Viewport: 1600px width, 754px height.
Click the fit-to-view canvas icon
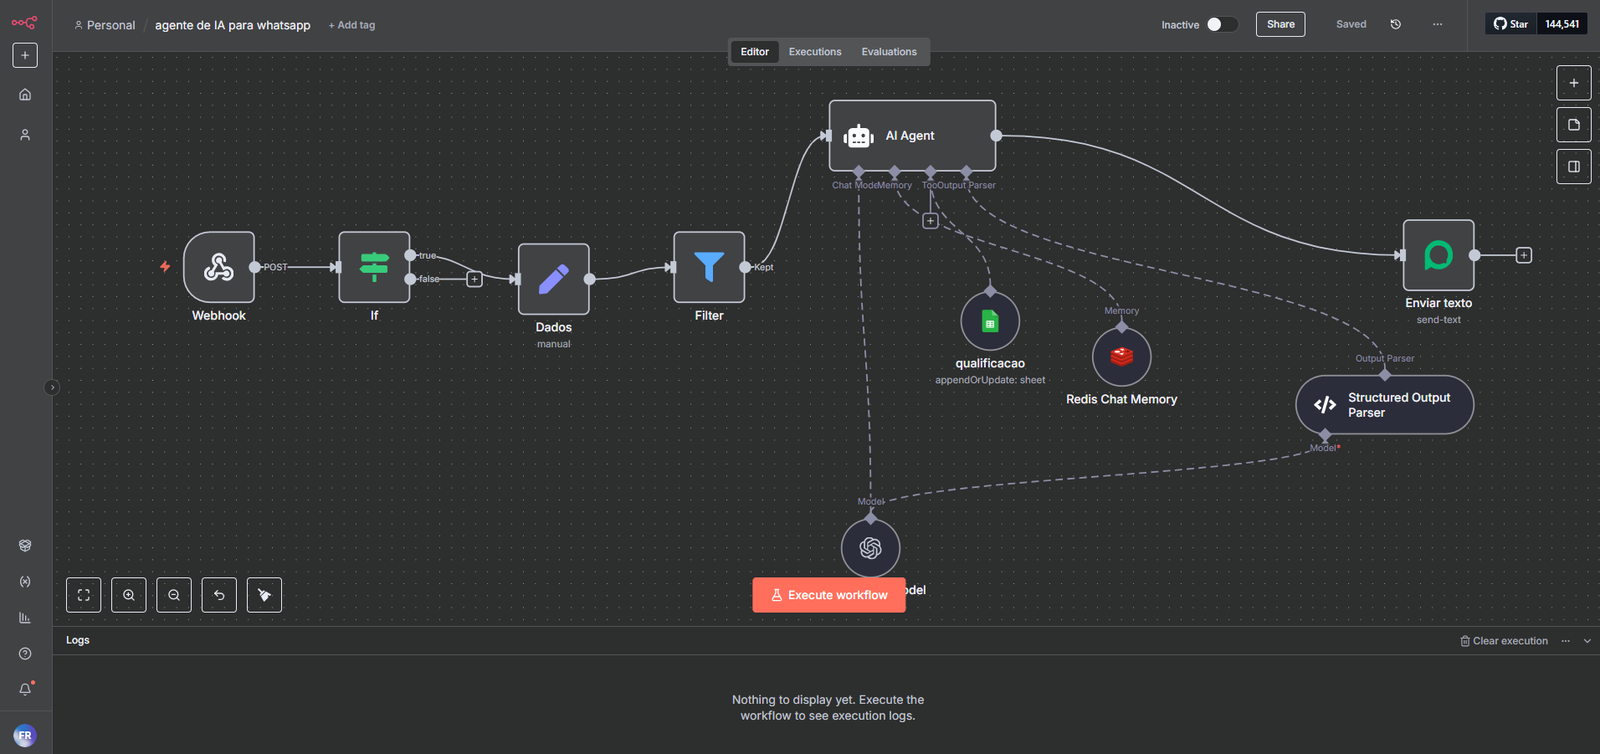[x=84, y=595]
